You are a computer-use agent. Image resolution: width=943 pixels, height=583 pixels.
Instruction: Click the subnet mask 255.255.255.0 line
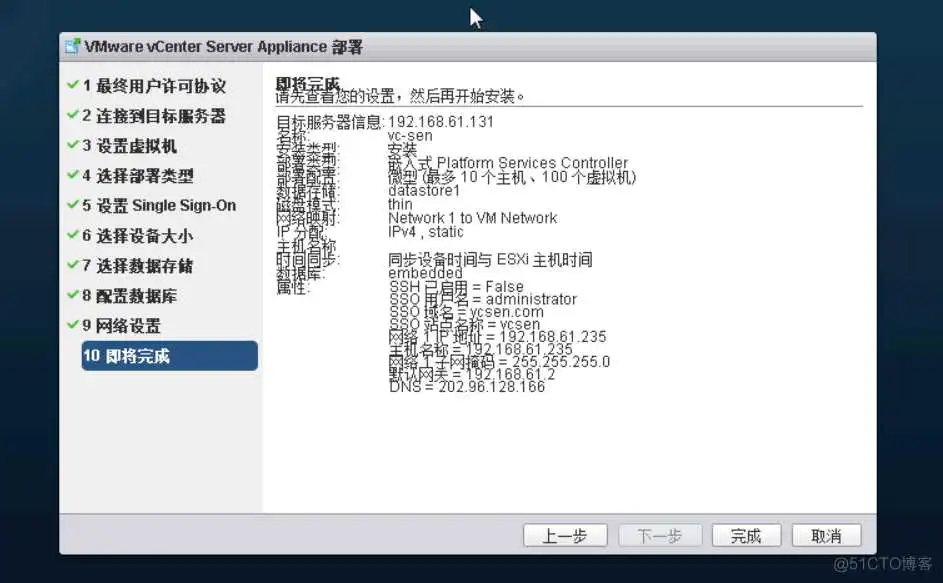[500, 362]
